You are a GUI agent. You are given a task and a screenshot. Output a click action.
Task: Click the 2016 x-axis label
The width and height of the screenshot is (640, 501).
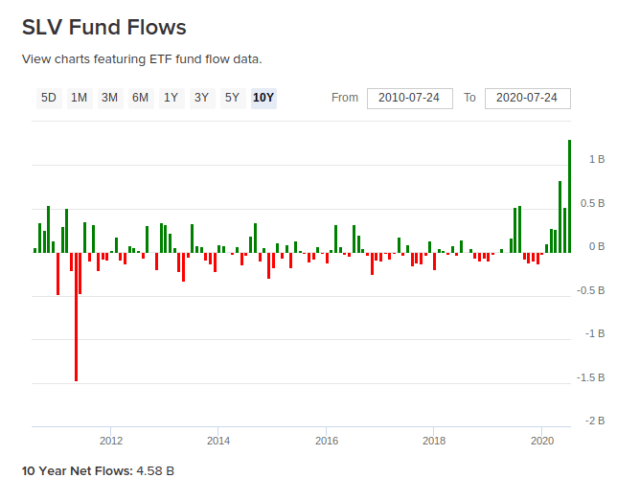[x=327, y=441]
